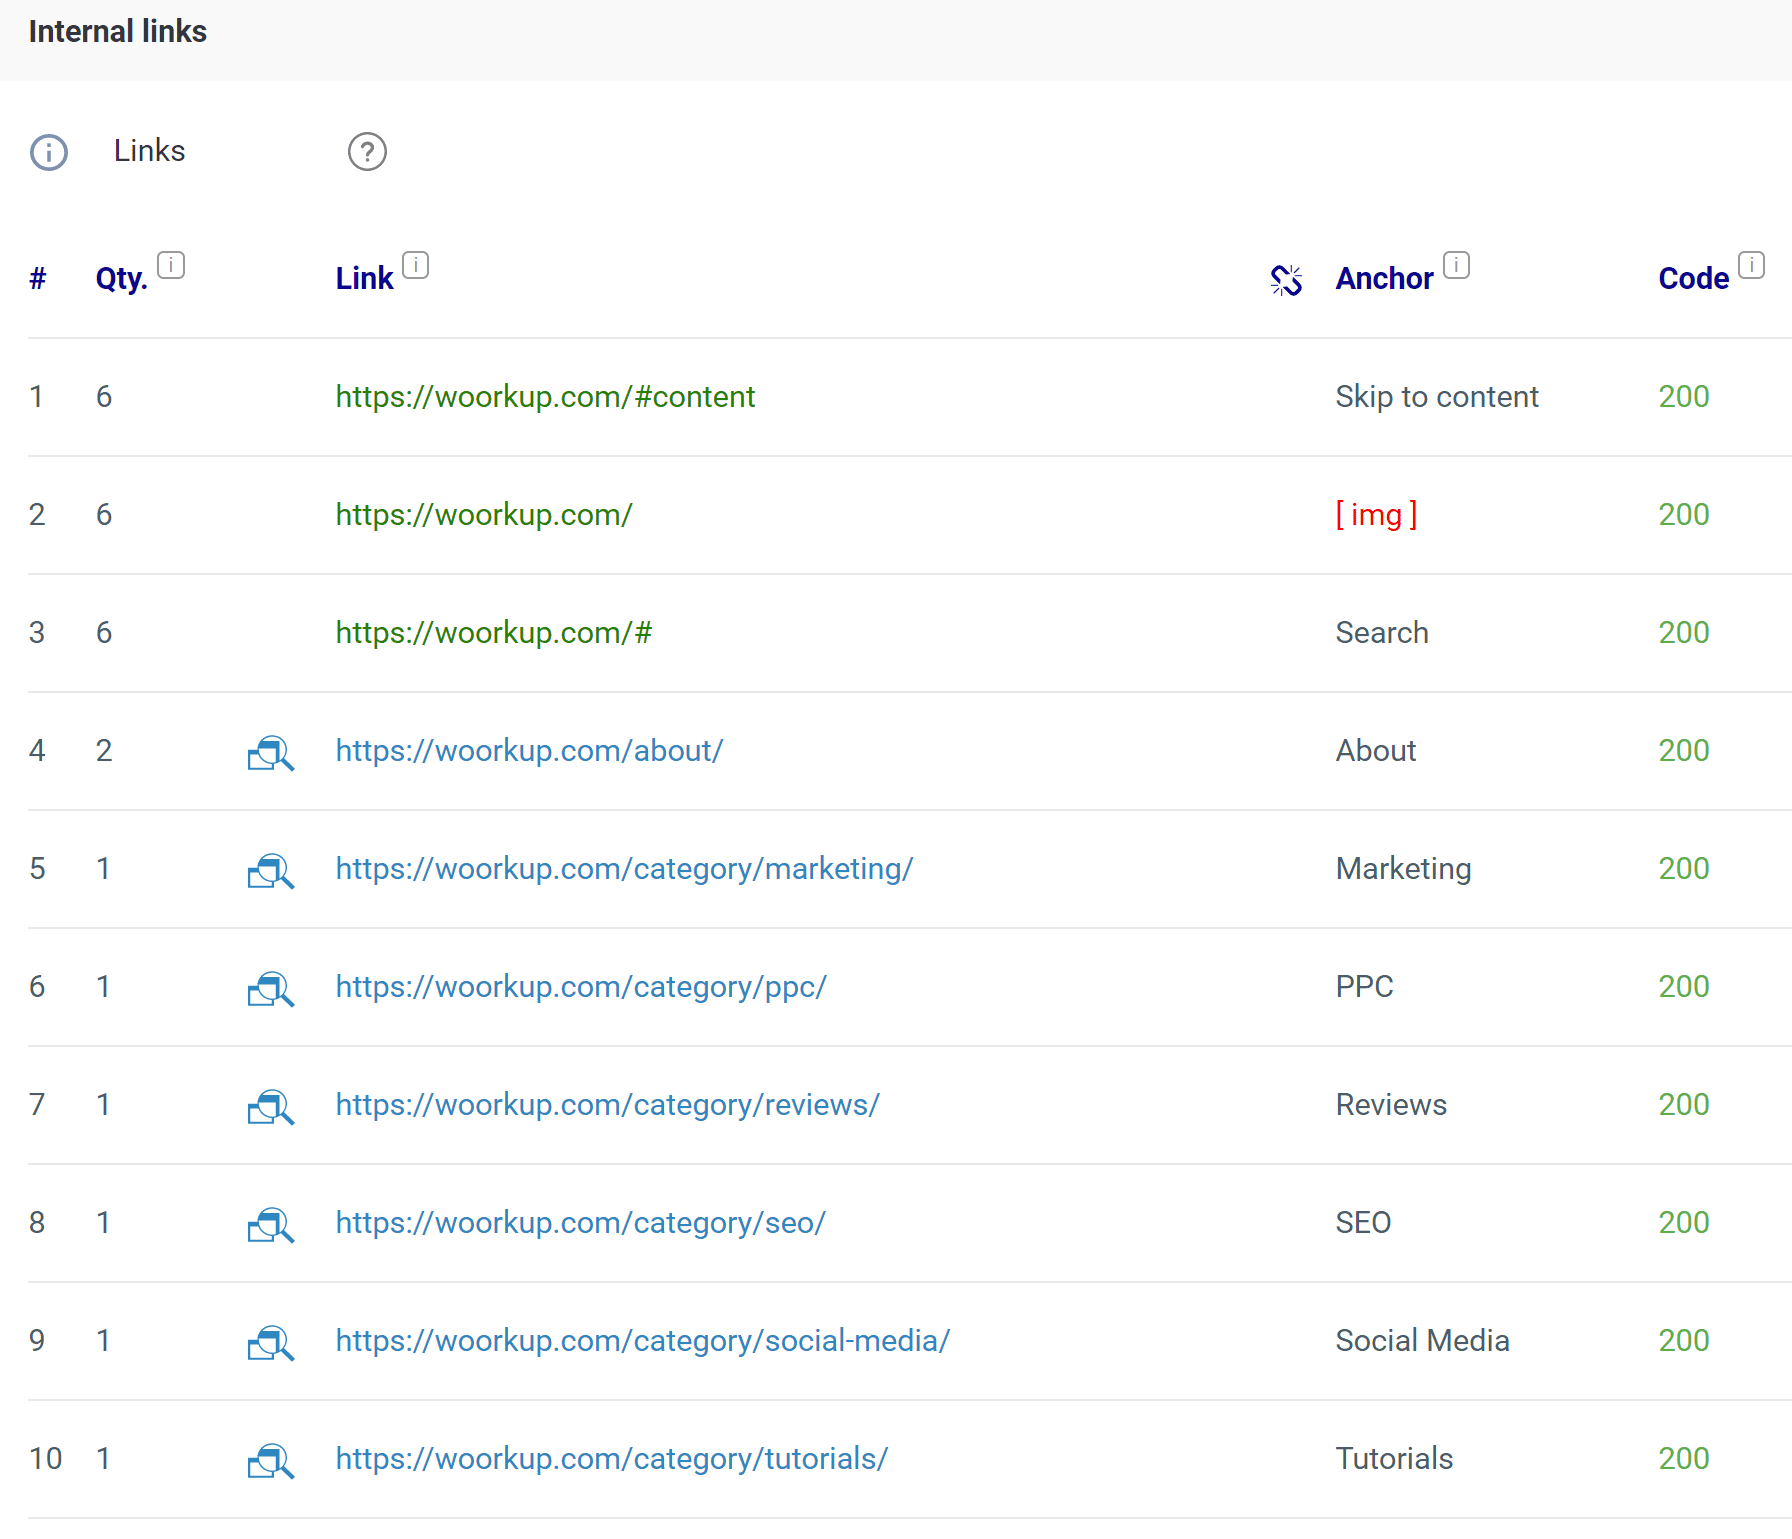Click quantity 6 in the Skip to content row

(104, 397)
